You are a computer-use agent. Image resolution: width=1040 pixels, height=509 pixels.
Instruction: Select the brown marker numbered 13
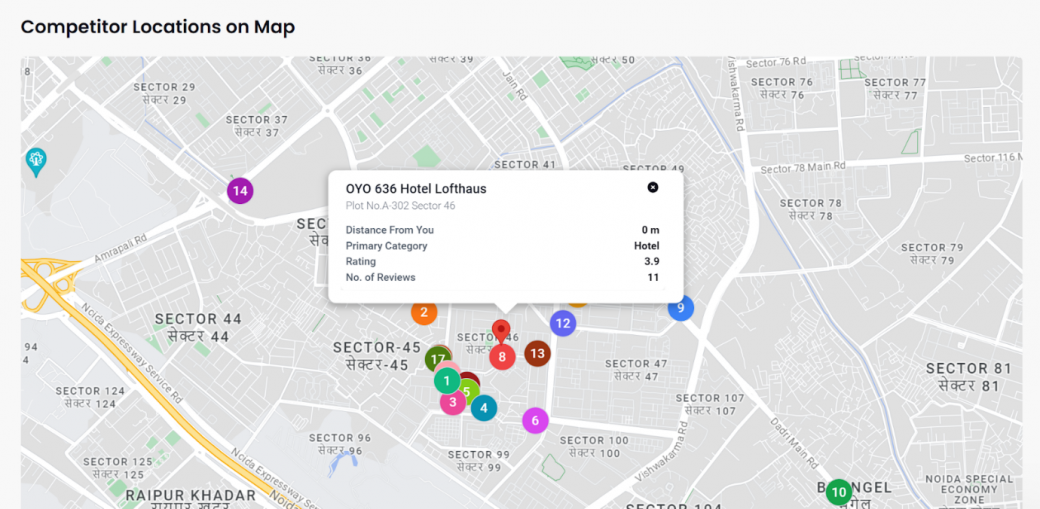point(538,354)
